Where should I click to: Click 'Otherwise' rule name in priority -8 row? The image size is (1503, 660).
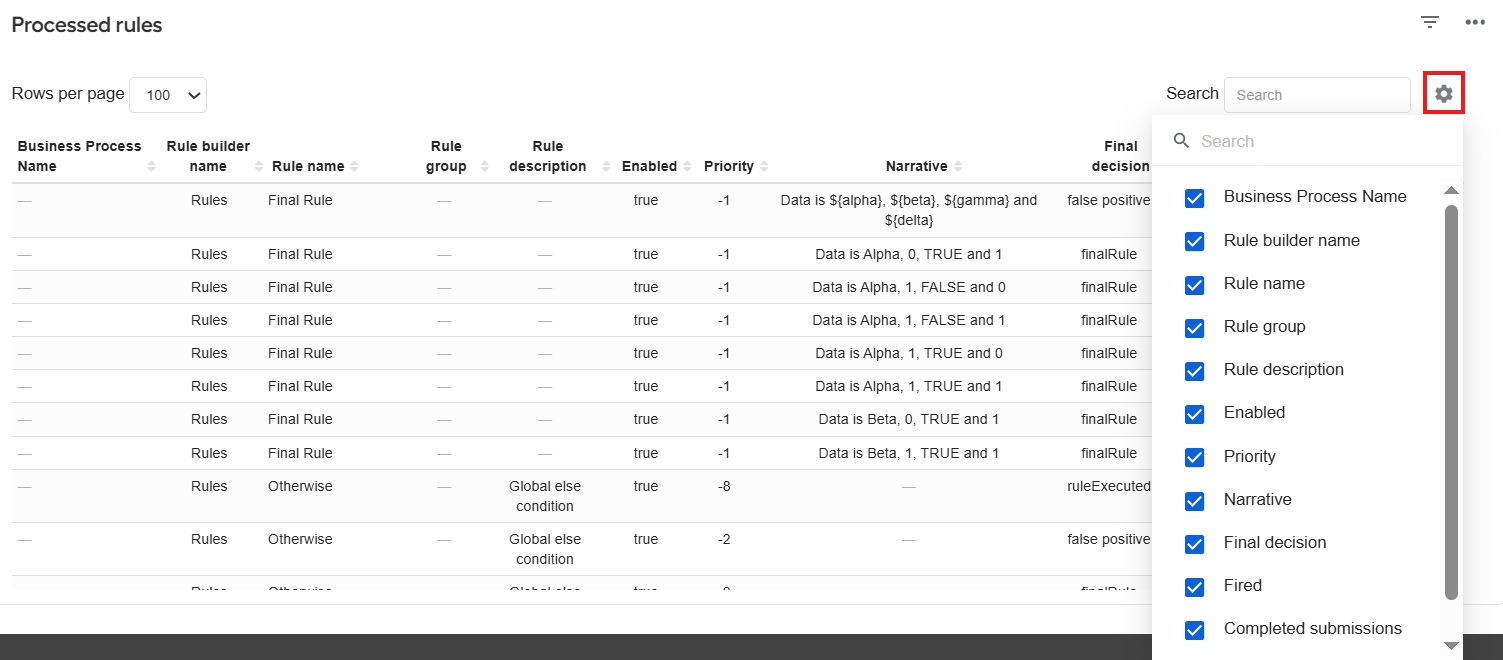300,486
